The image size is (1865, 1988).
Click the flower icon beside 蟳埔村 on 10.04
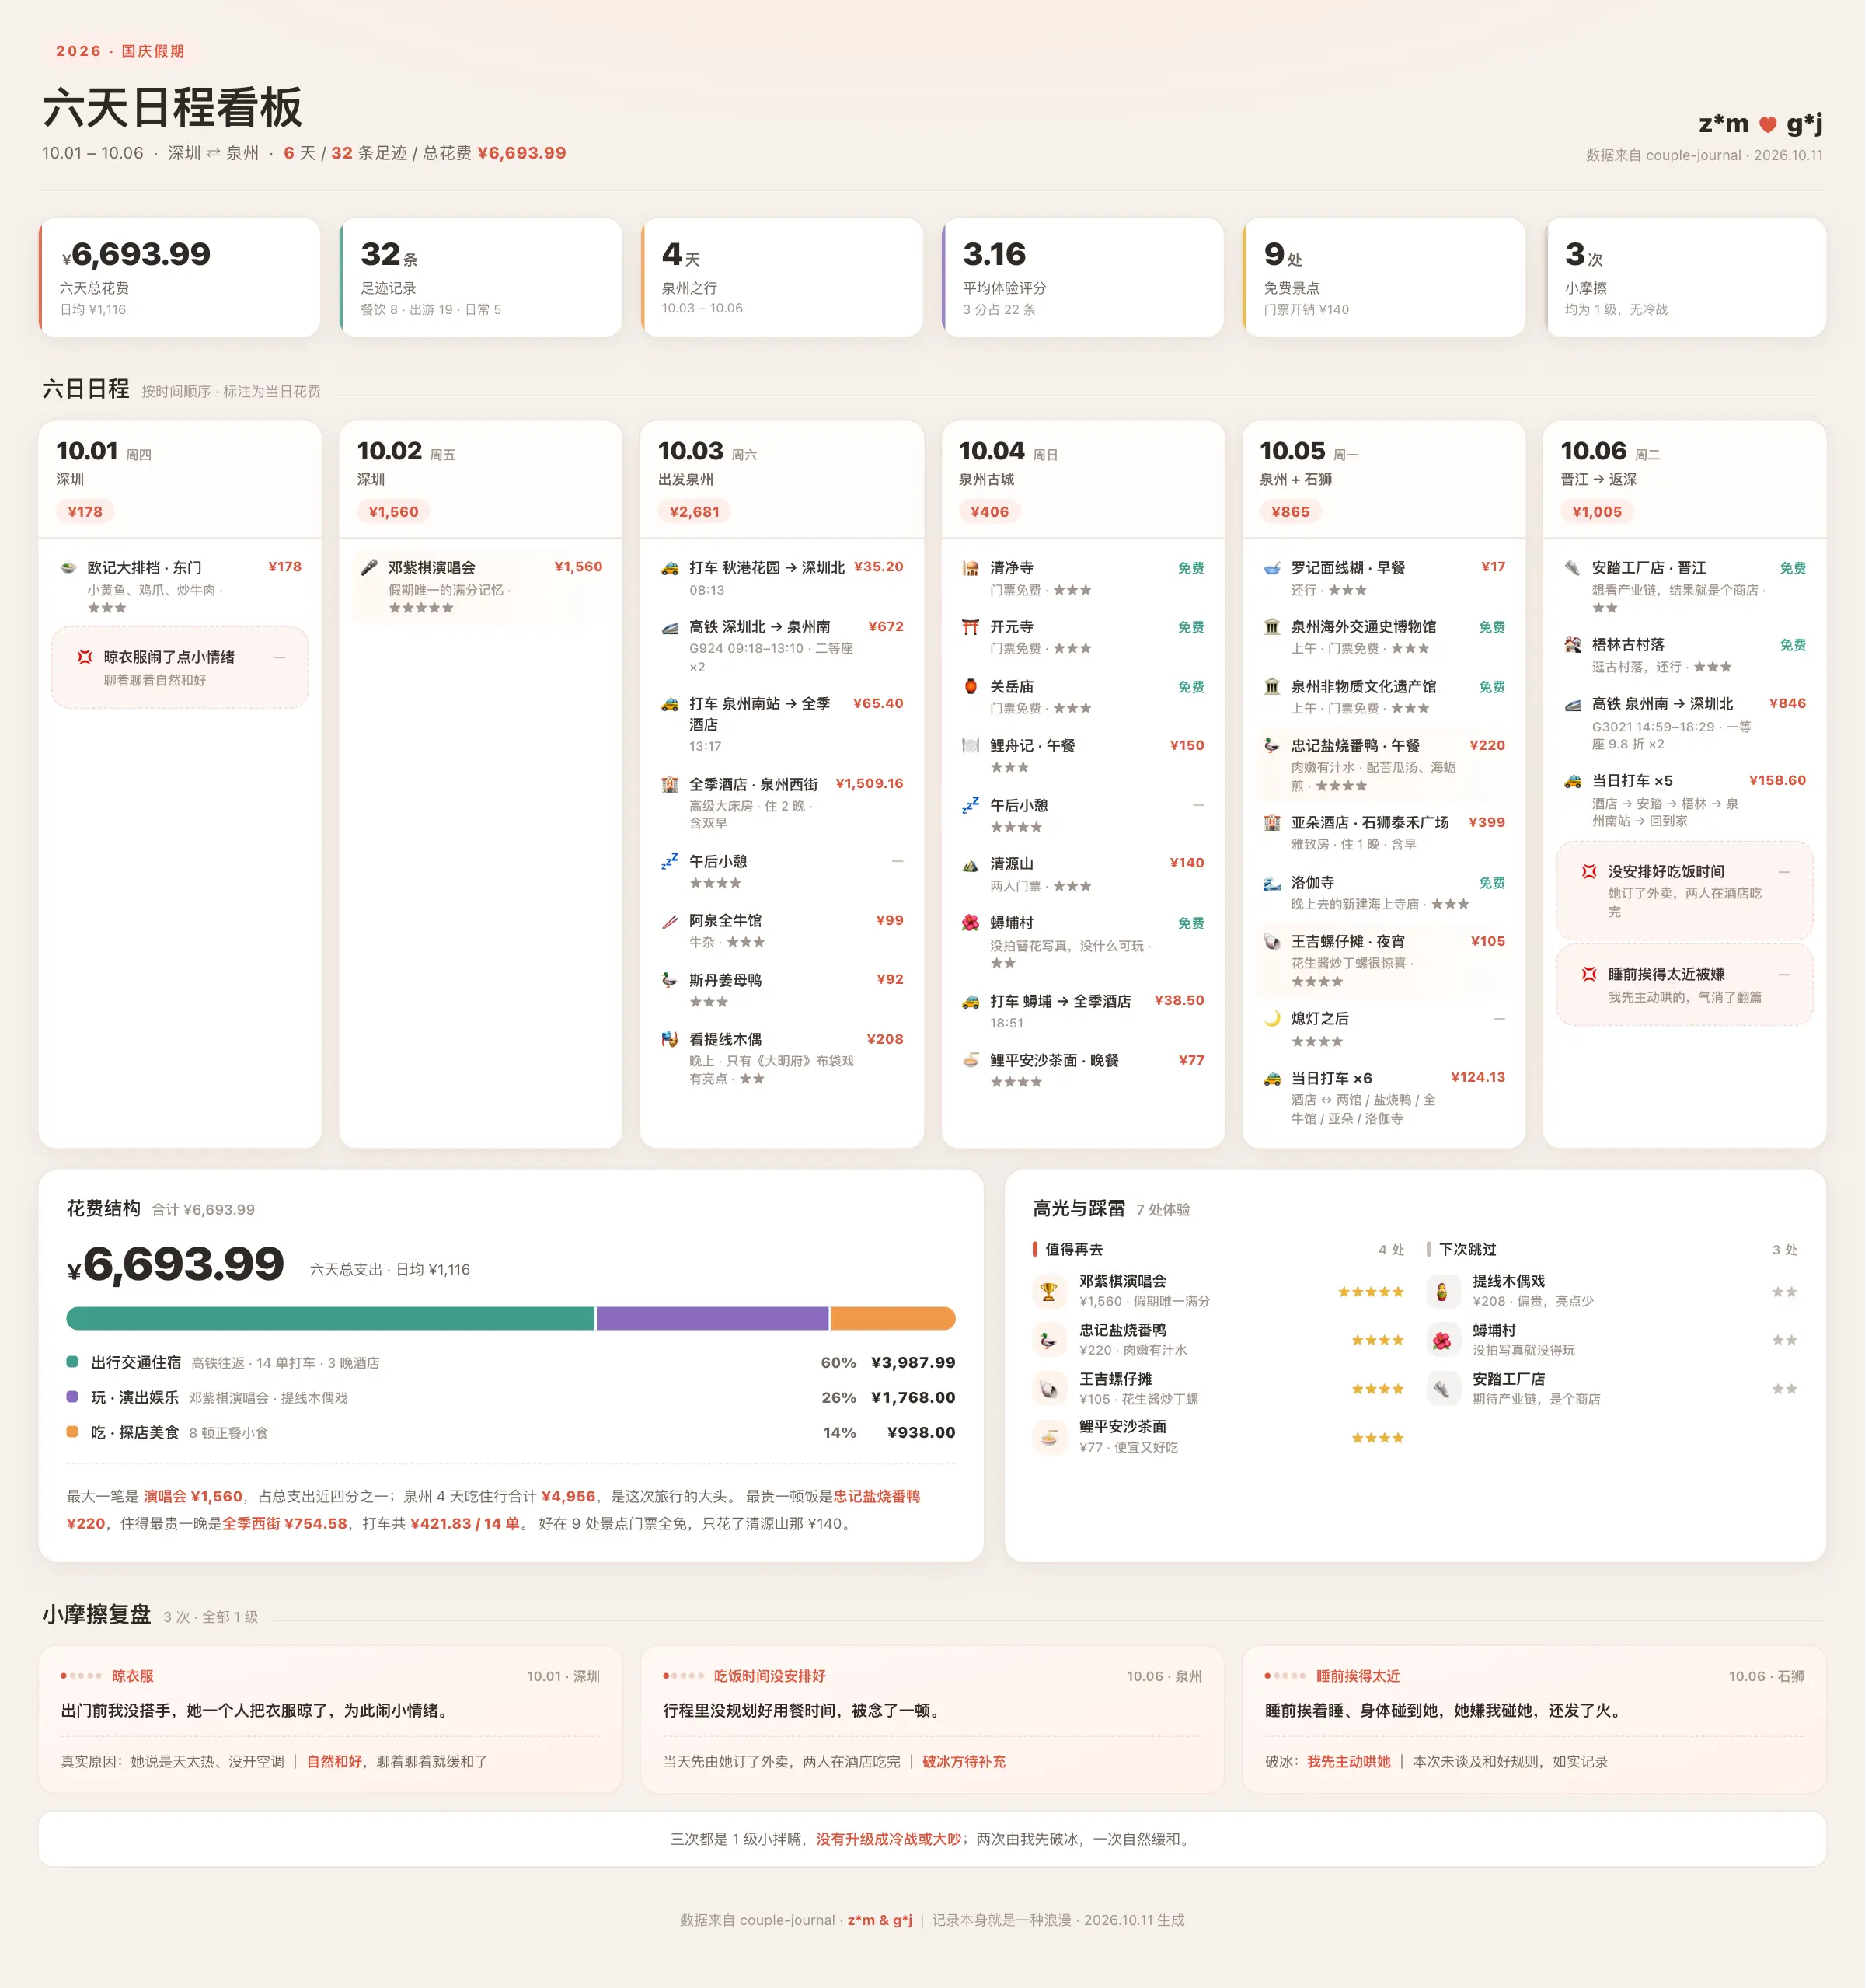(x=970, y=923)
